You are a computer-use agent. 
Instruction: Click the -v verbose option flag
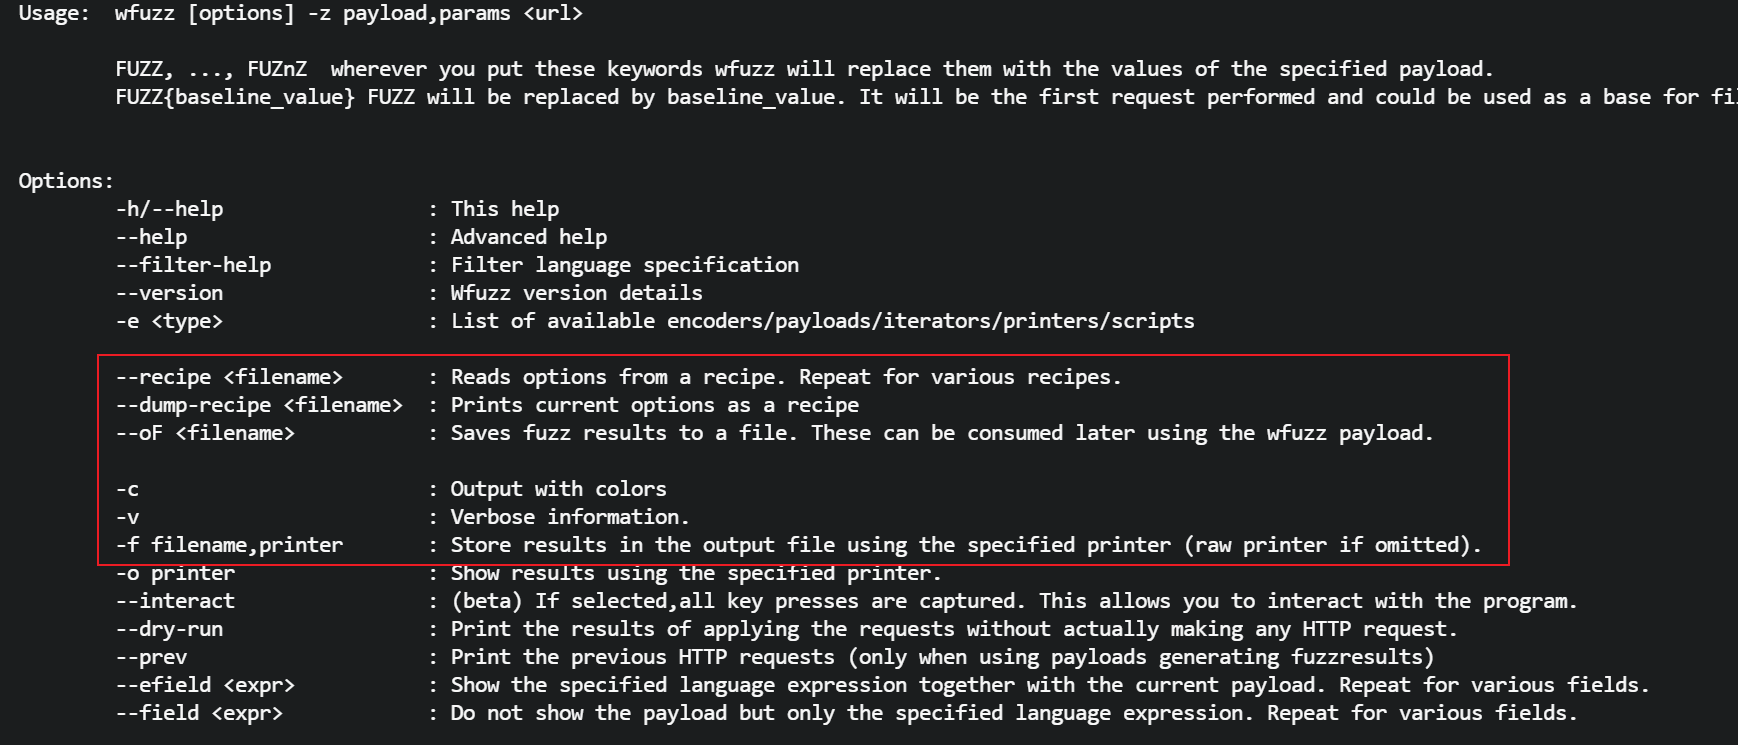pyautogui.click(x=128, y=517)
